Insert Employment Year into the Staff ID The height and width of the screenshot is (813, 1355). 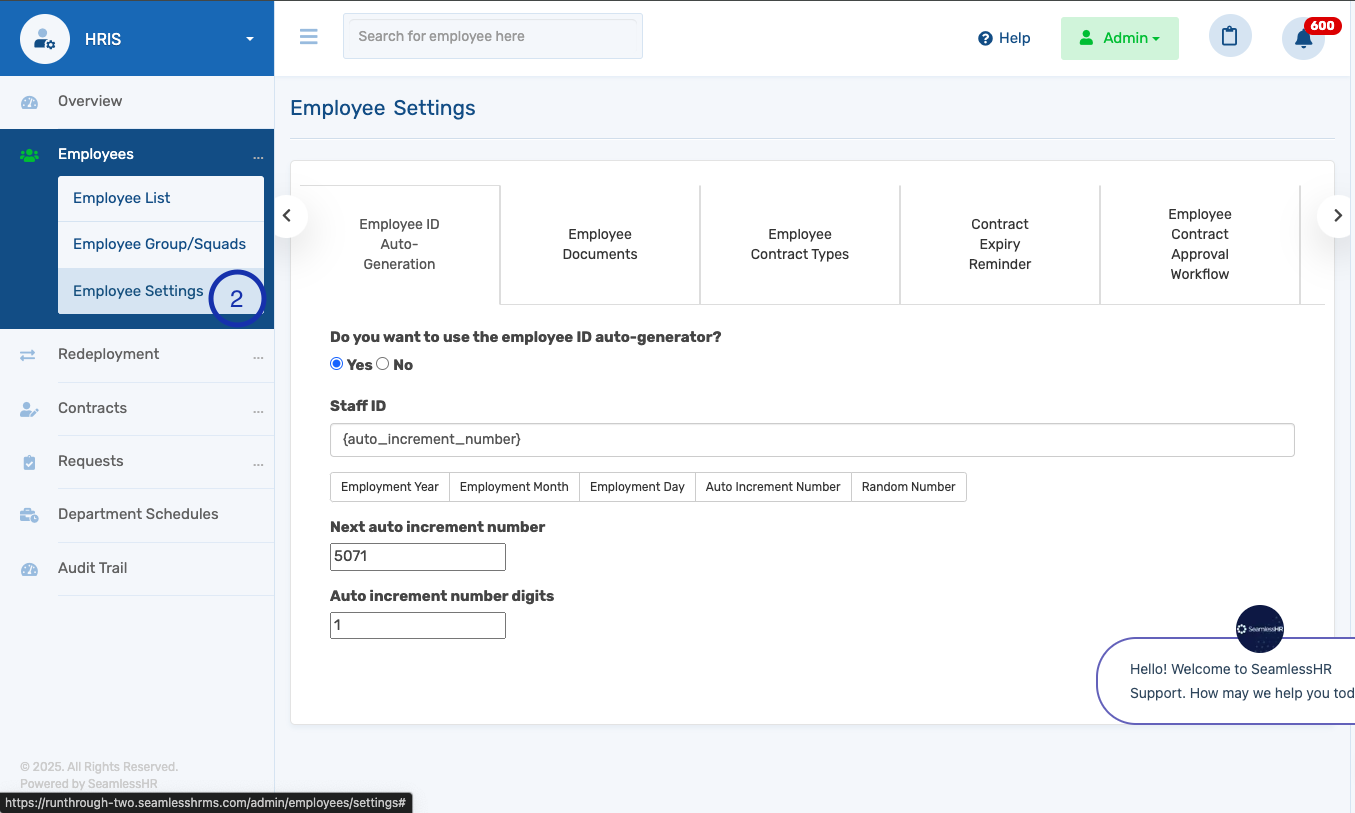(389, 487)
